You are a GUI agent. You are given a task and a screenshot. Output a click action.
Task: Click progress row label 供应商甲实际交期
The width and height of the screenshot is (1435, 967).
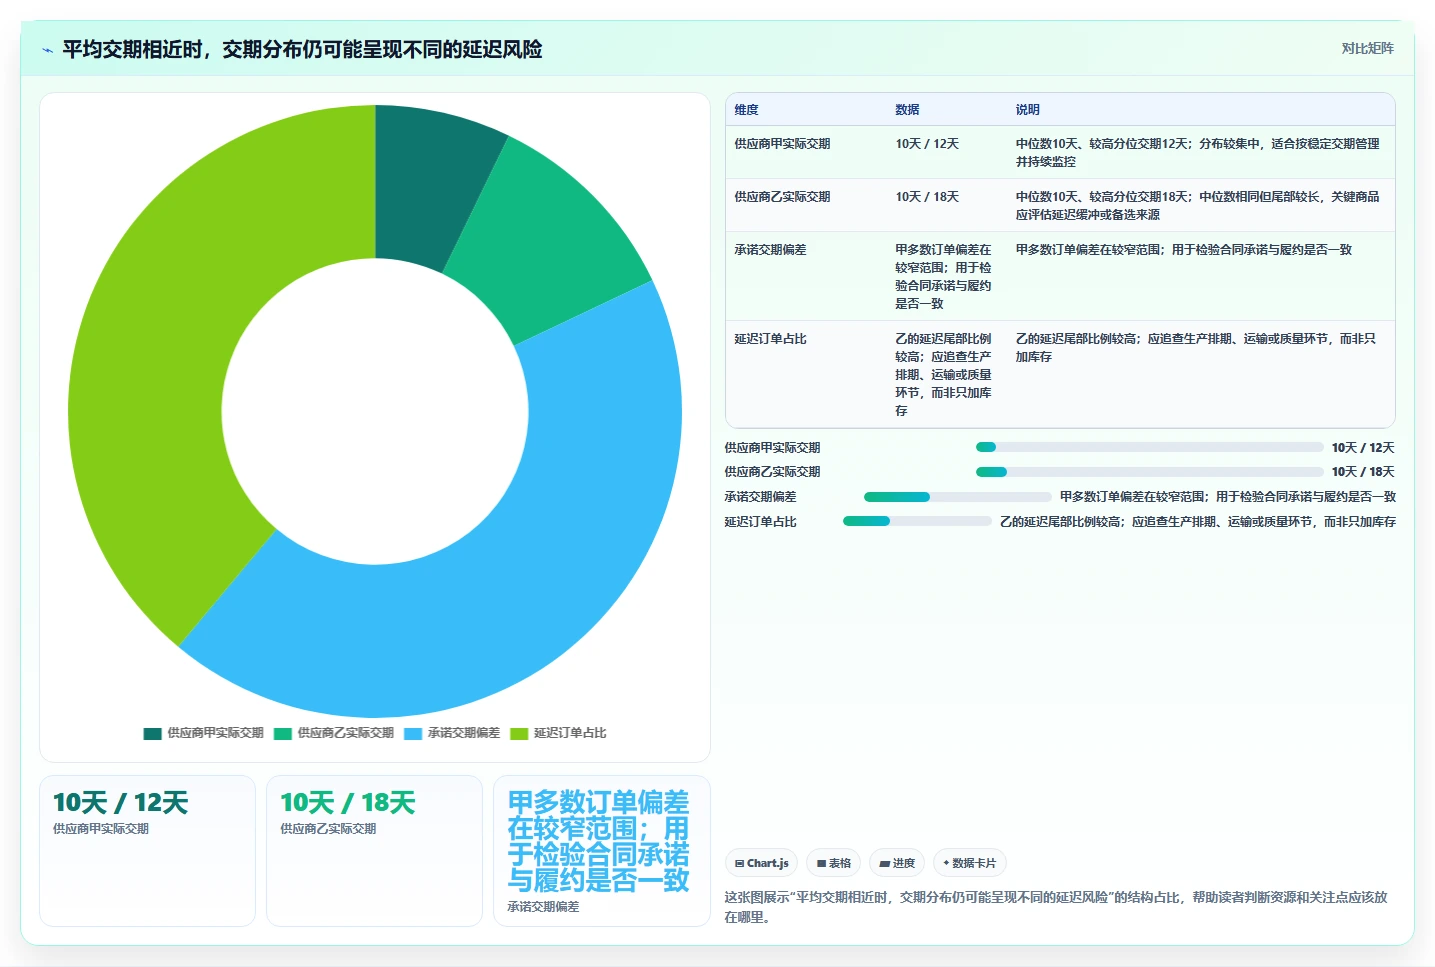pyautogui.click(x=772, y=448)
